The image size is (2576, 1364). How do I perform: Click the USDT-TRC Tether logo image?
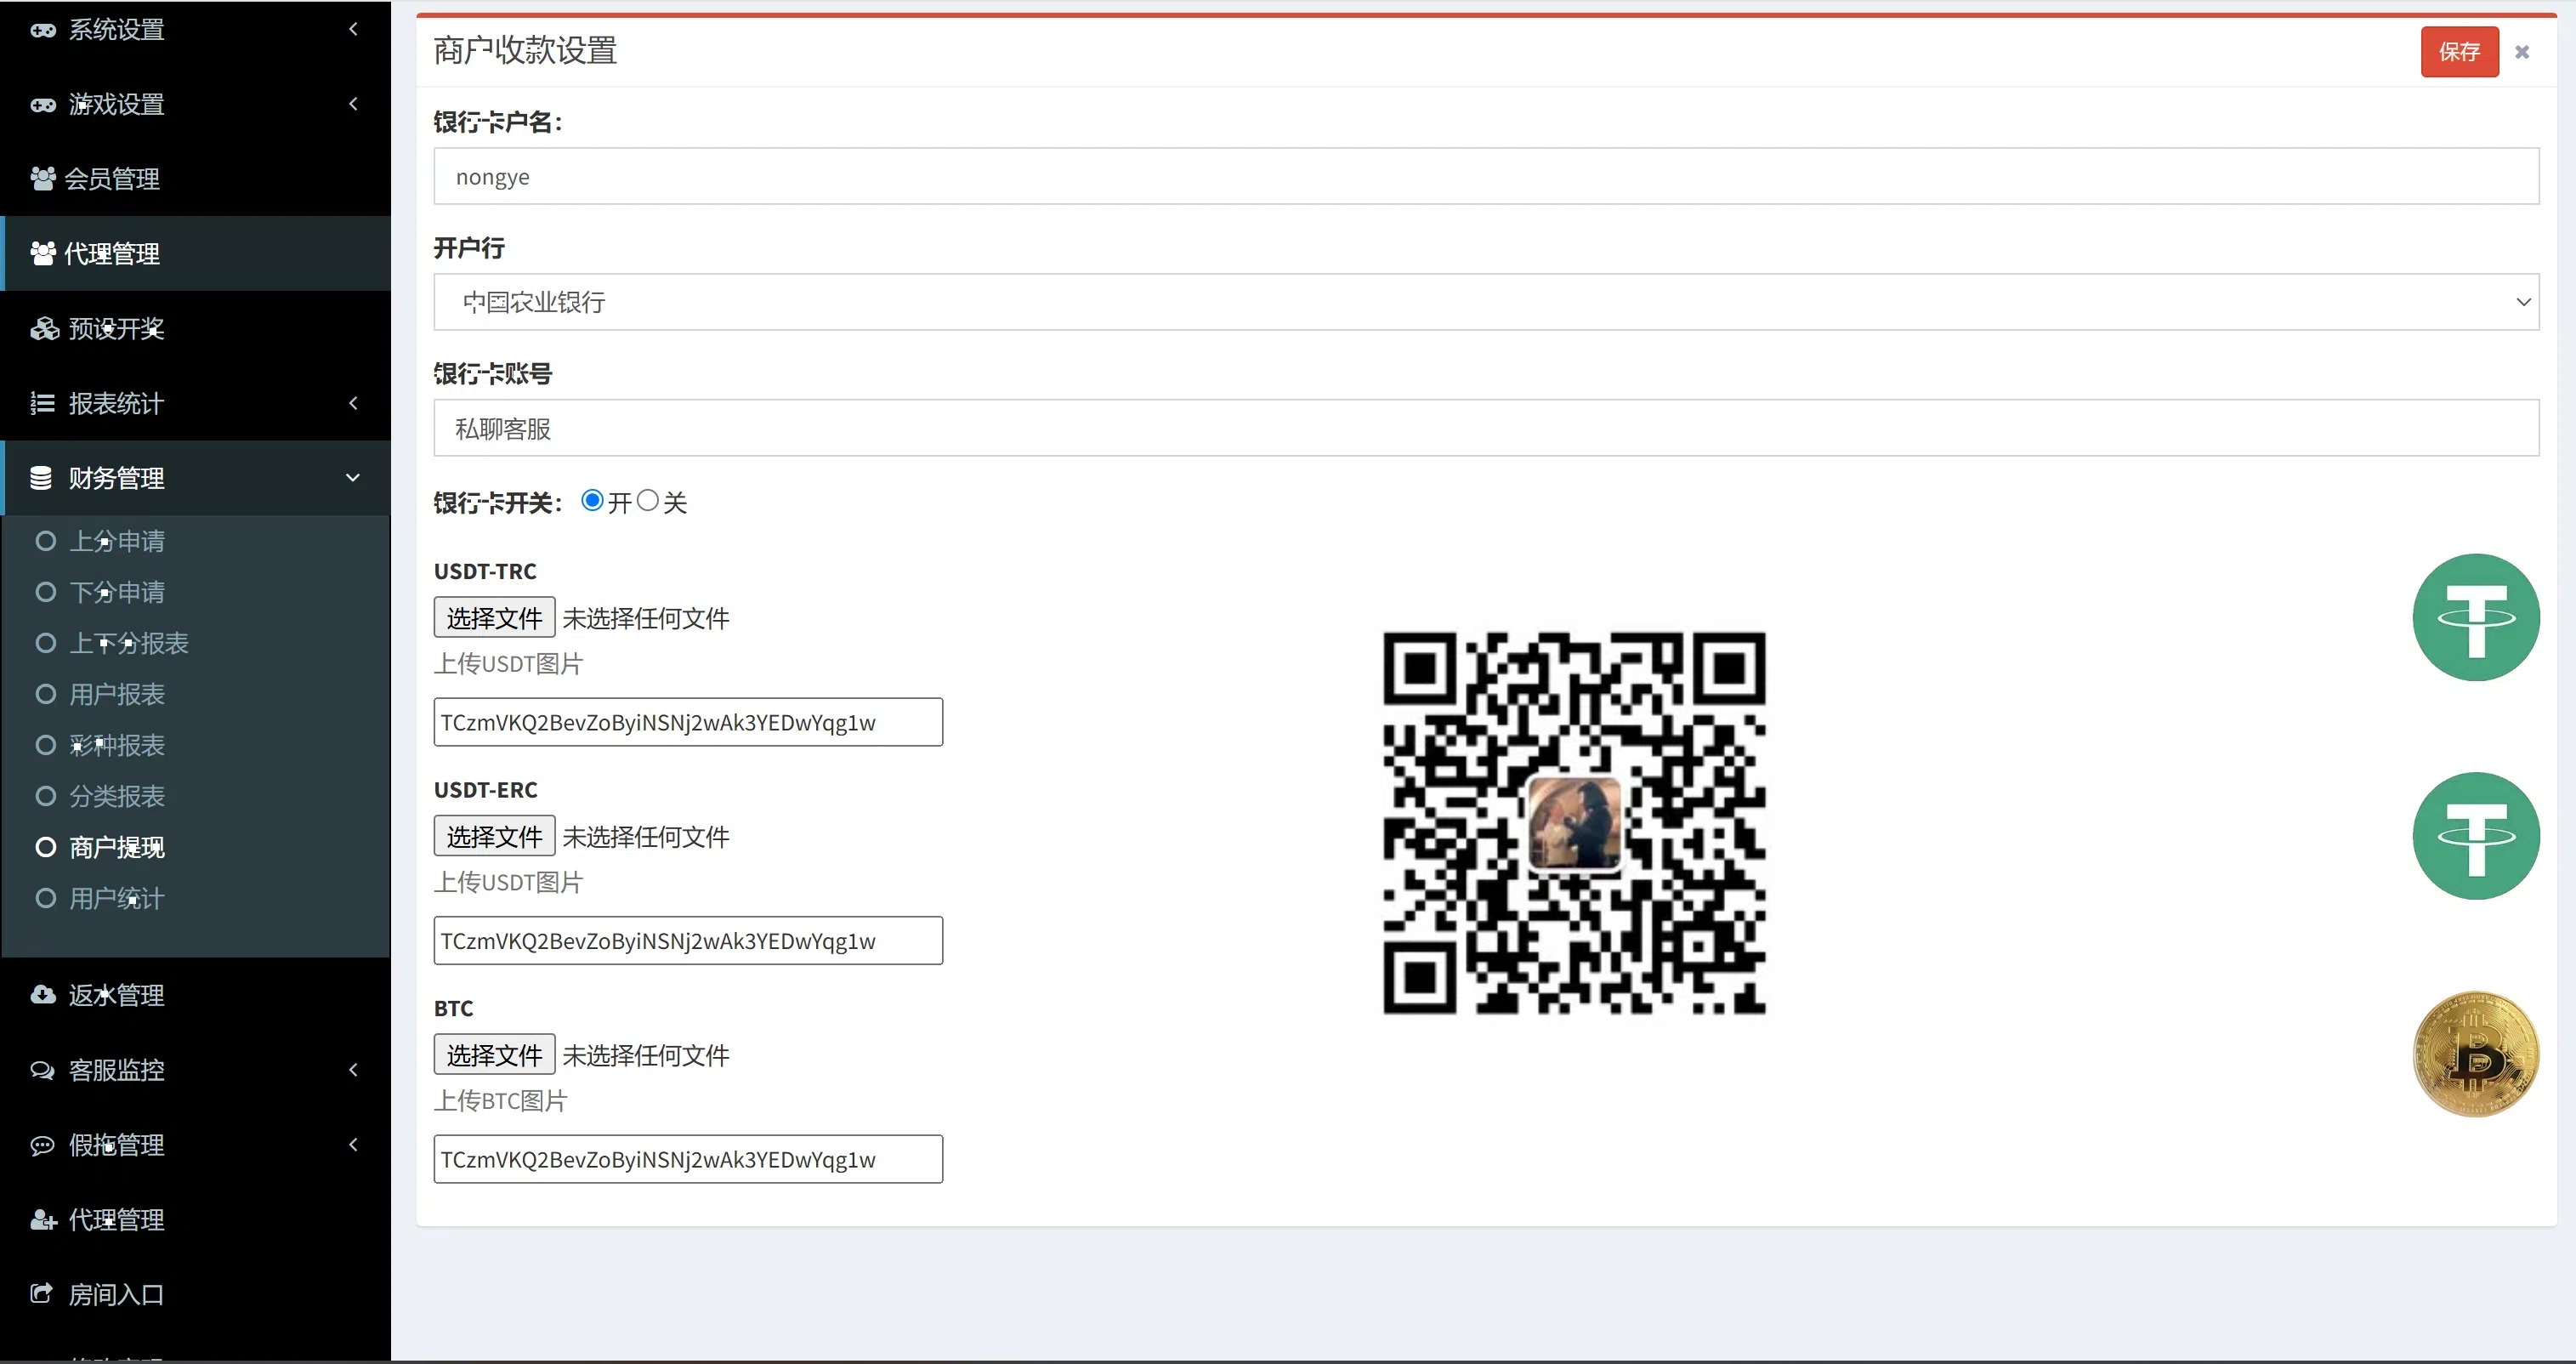(x=2476, y=618)
